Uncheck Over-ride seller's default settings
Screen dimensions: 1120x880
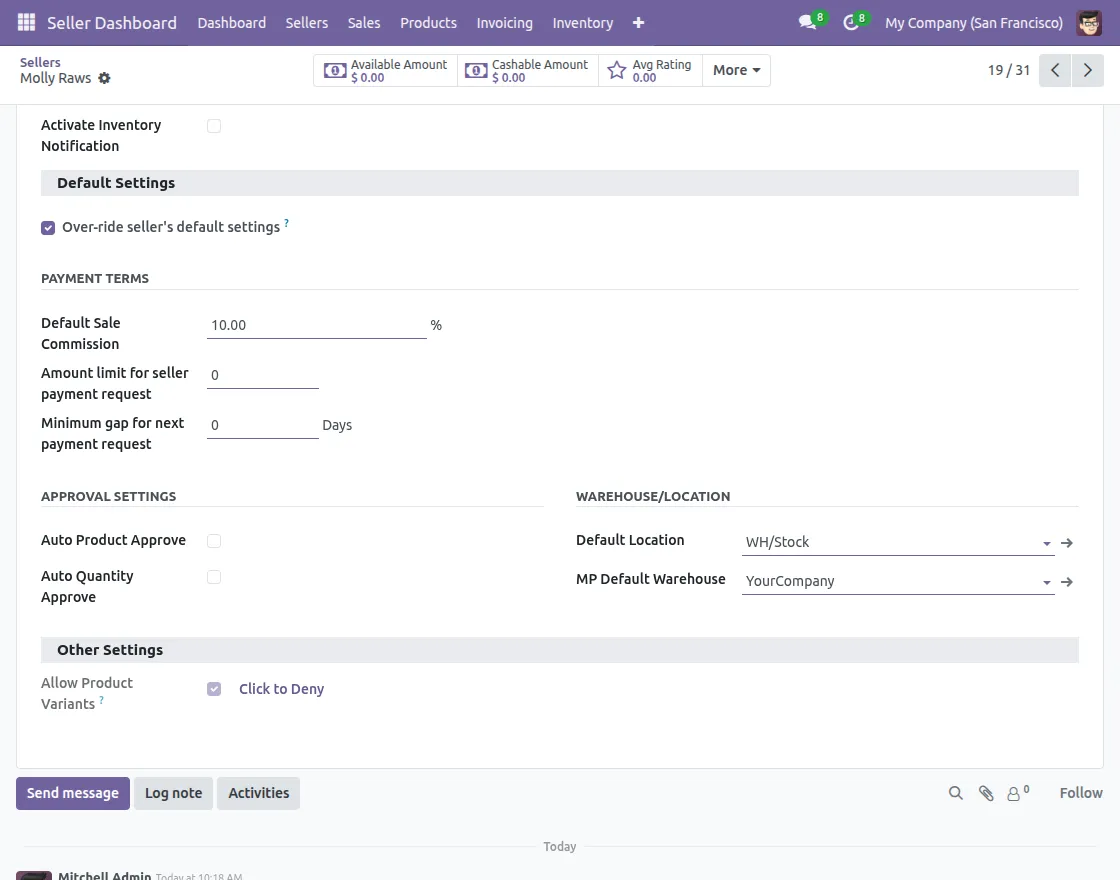48,227
